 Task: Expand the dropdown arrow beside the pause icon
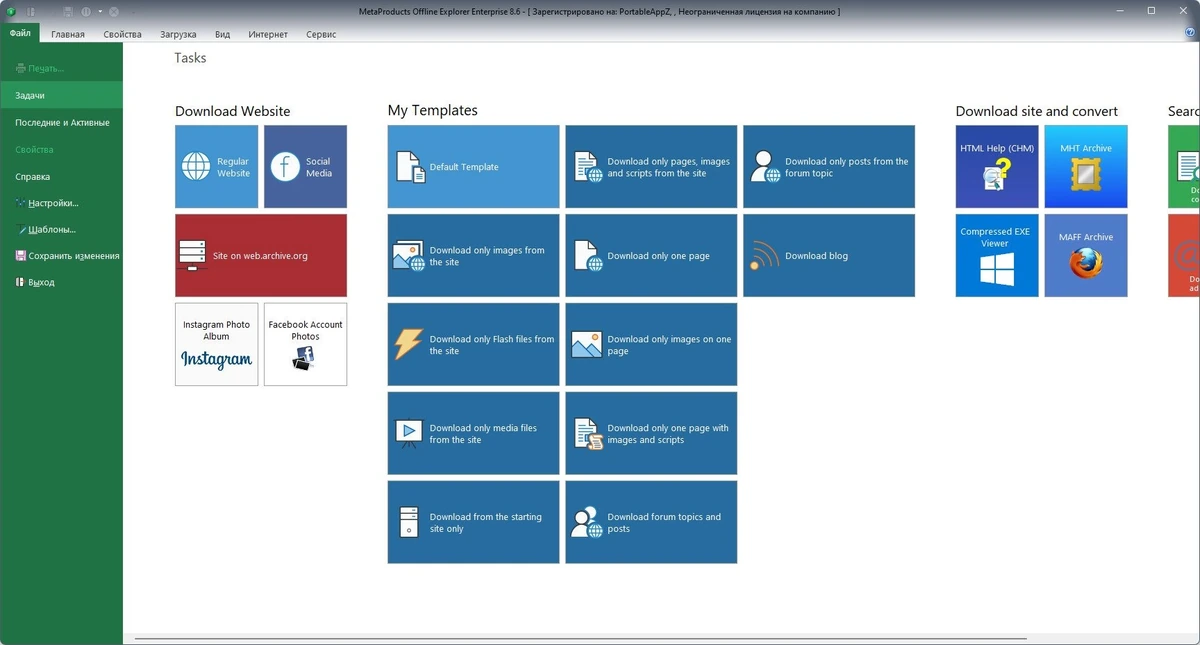[x=99, y=11]
